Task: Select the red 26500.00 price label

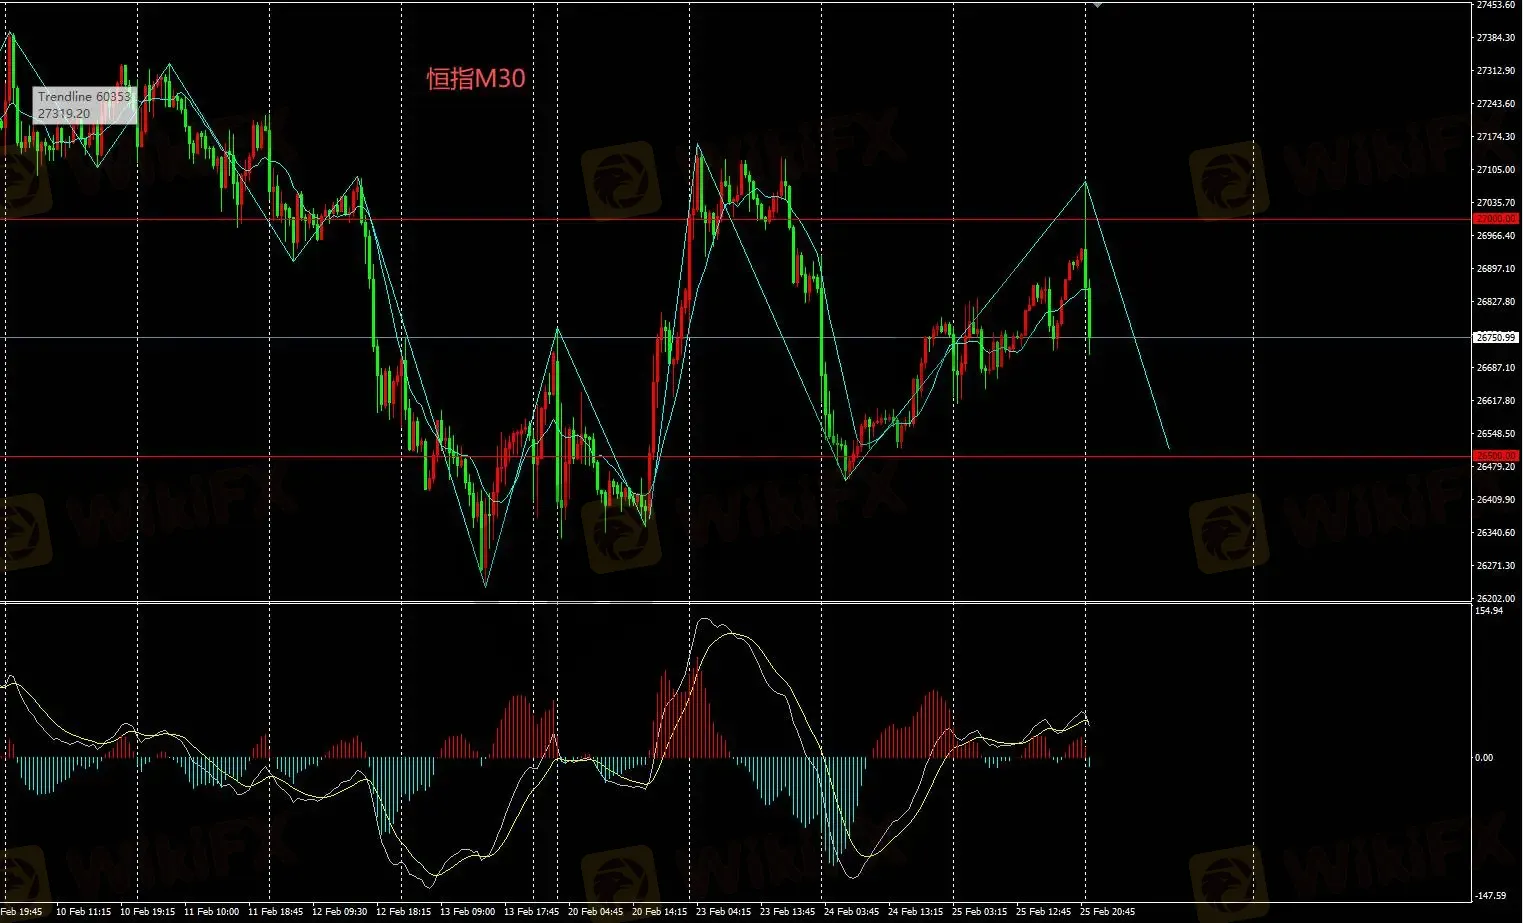Action: pos(1495,456)
